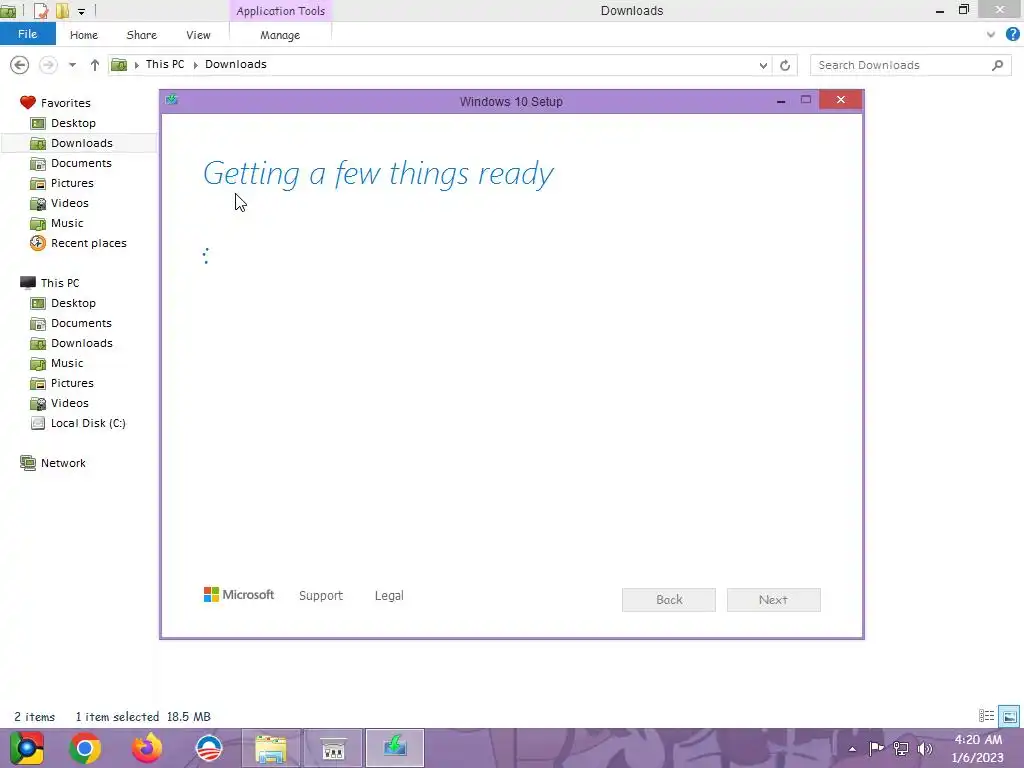Screen dimensions: 1024x768
Task: Click the Forward navigation arrow in Explorer
Action: [x=48, y=65]
